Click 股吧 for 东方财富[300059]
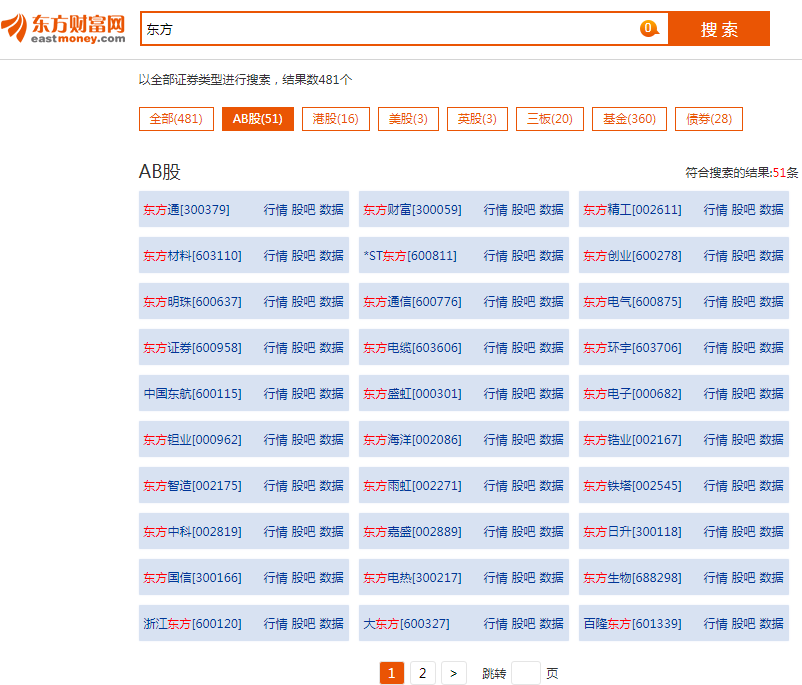This screenshot has height=685, width=802. click(x=523, y=210)
